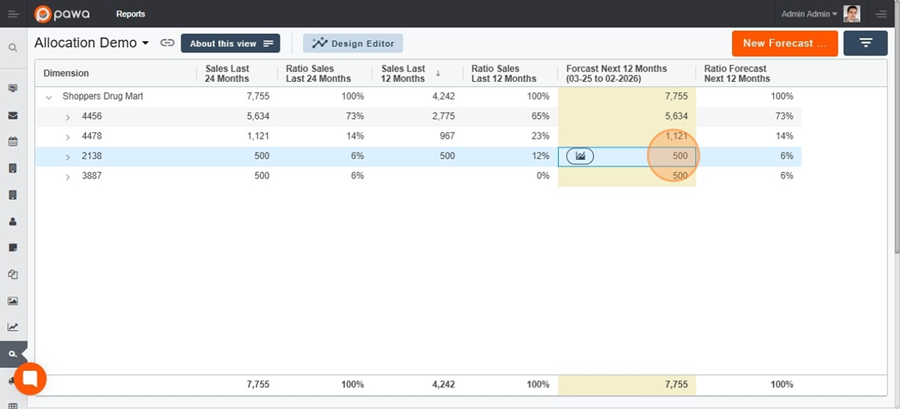Click Ratio Sales Last 12 Months header
The width and height of the screenshot is (900, 409).
pyautogui.click(x=504, y=73)
